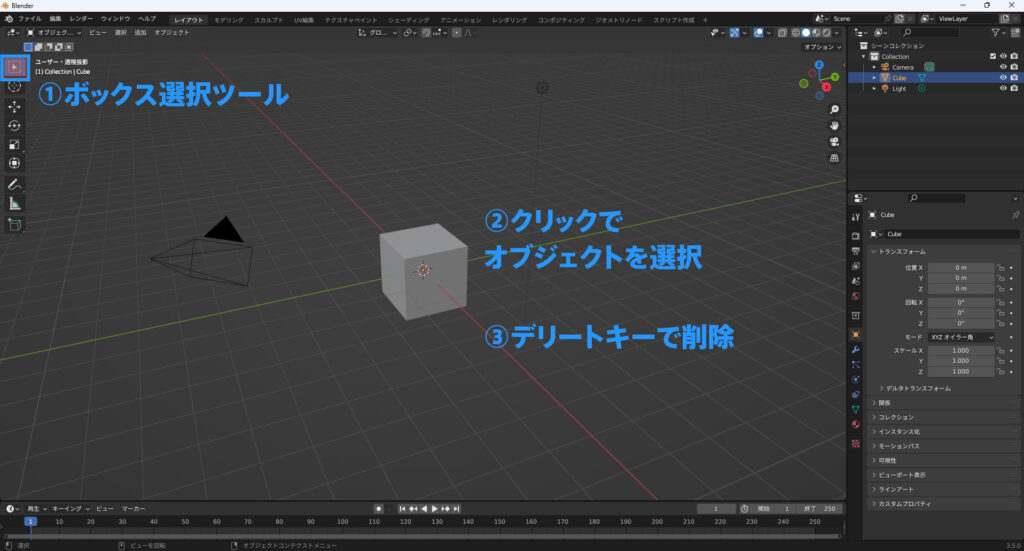Select solid viewport shading mode
This screenshot has height=551, width=1024.
coord(806,33)
